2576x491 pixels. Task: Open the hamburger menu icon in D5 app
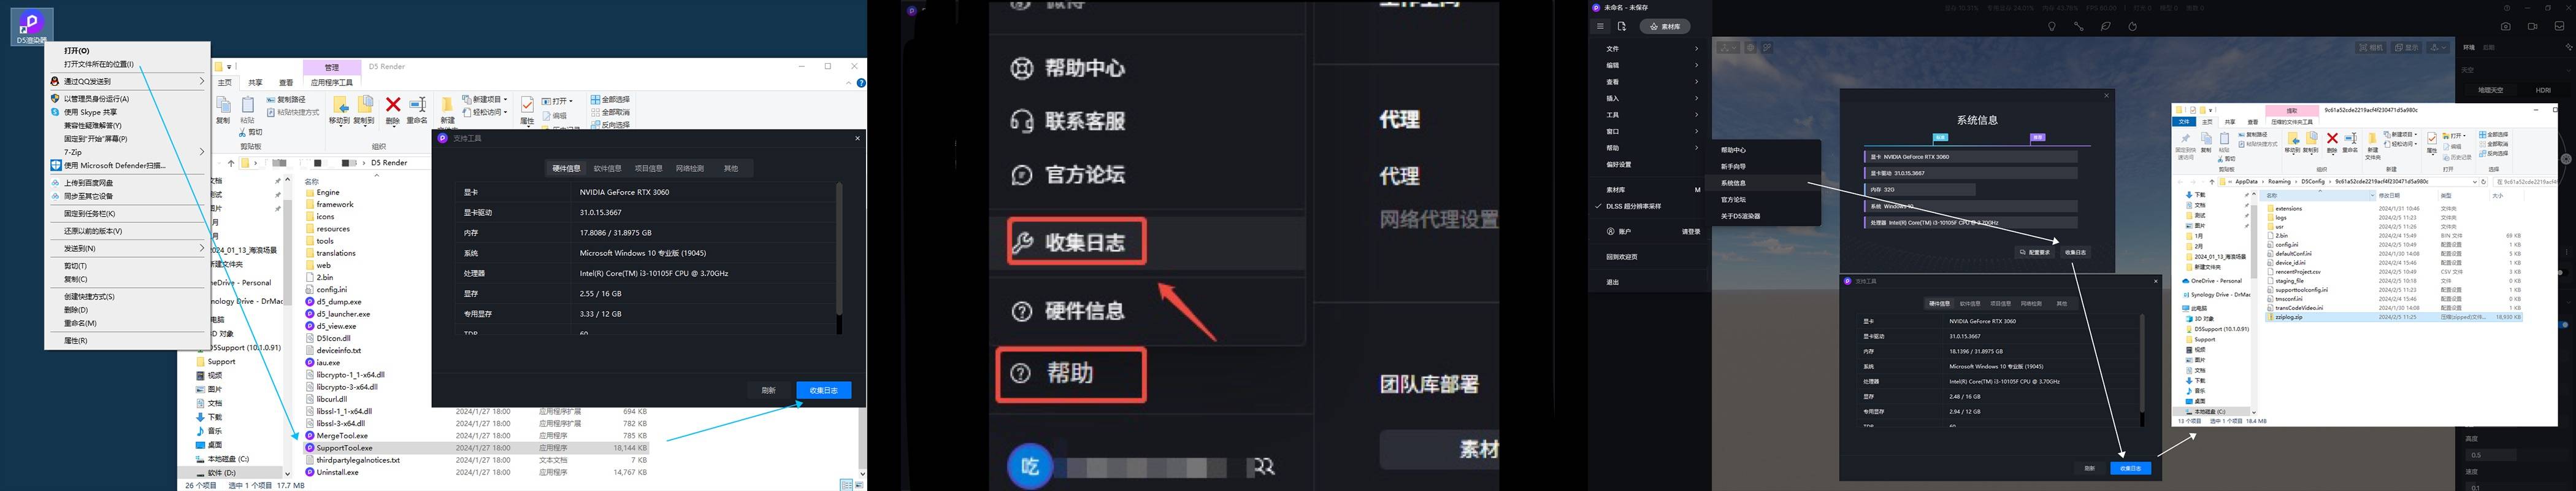click(1600, 27)
